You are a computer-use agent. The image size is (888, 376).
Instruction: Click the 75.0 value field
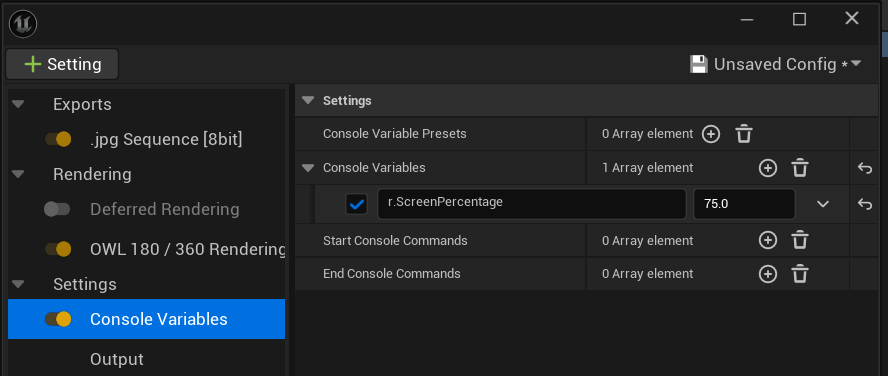pos(744,204)
